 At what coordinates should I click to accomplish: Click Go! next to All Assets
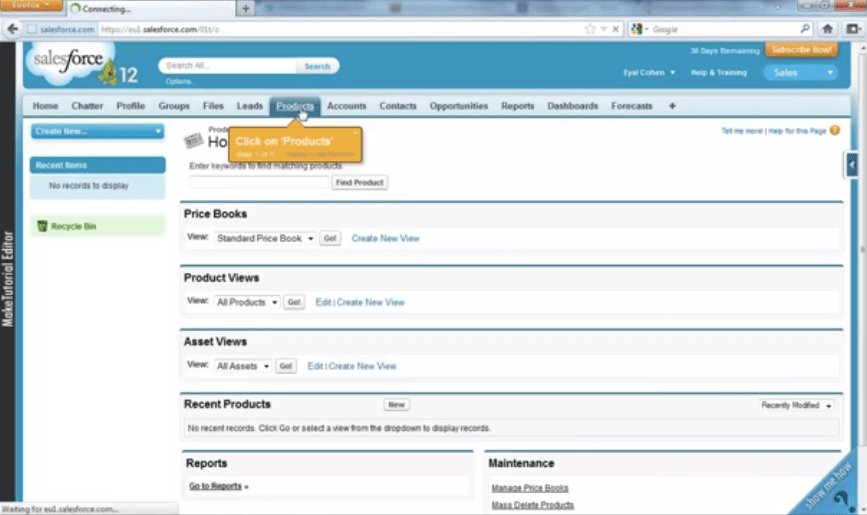[285, 366]
